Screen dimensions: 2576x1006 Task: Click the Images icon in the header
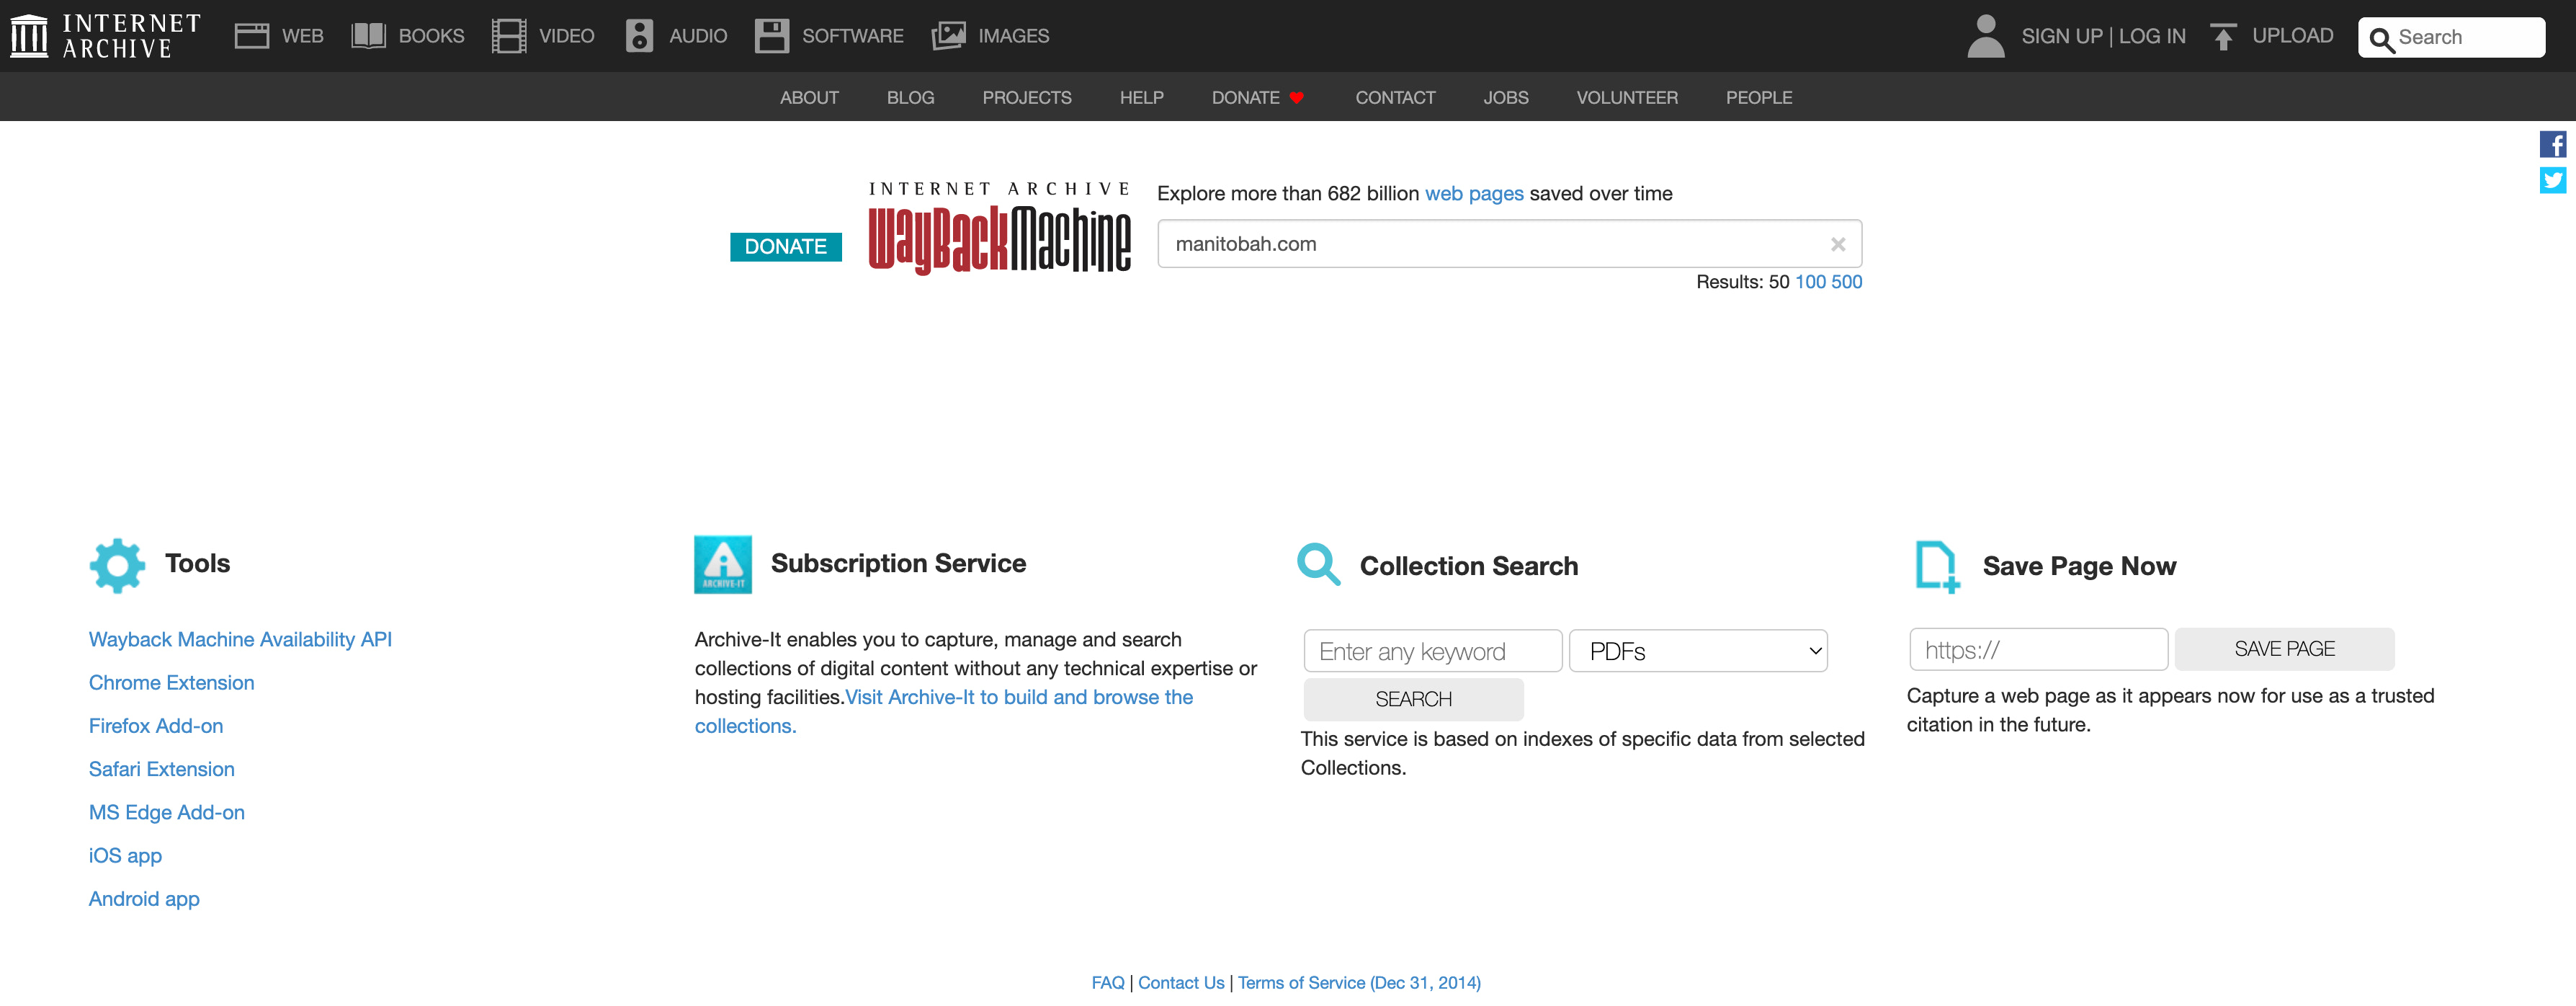pos(947,35)
